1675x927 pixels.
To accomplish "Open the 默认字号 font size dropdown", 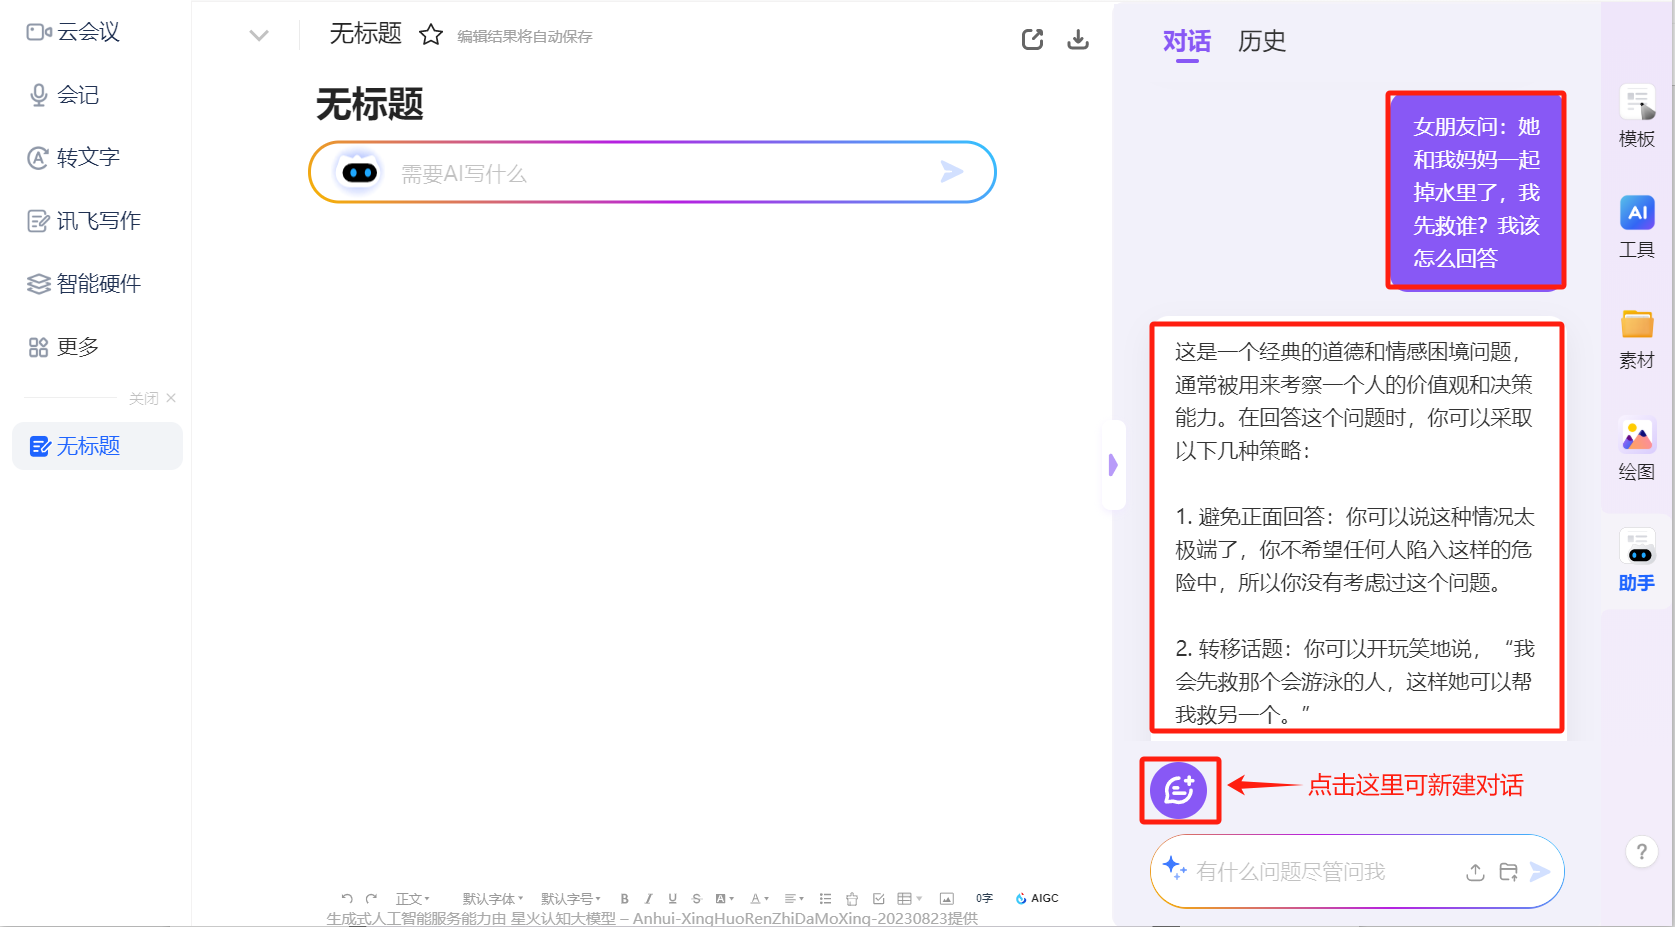I will [x=571, y=898].
